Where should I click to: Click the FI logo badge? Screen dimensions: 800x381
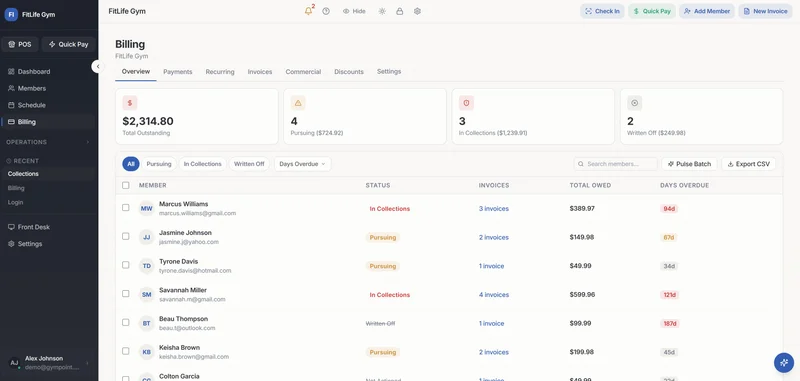11,15
